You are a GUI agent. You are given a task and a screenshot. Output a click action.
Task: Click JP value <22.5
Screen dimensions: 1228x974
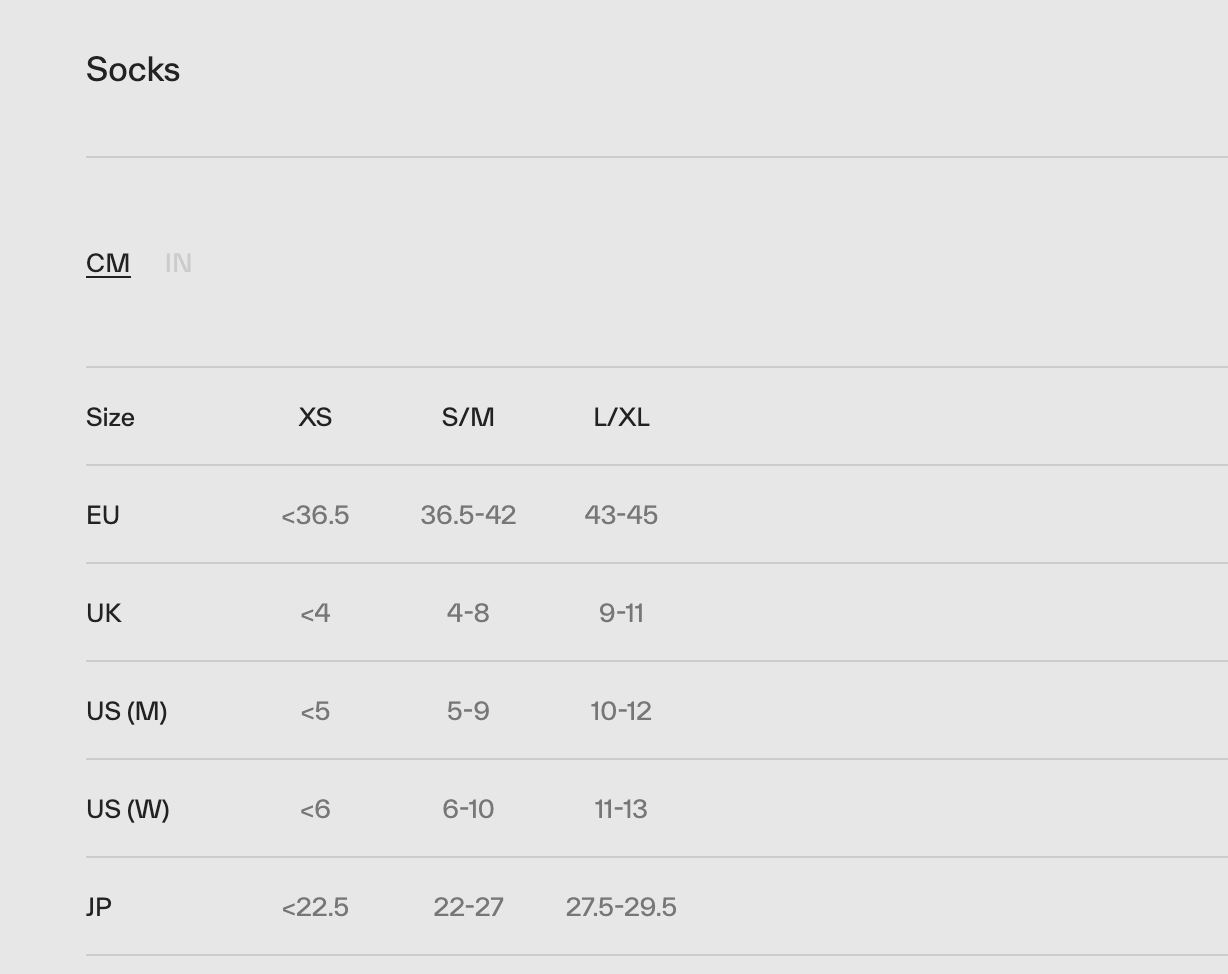tap(315, 907)
